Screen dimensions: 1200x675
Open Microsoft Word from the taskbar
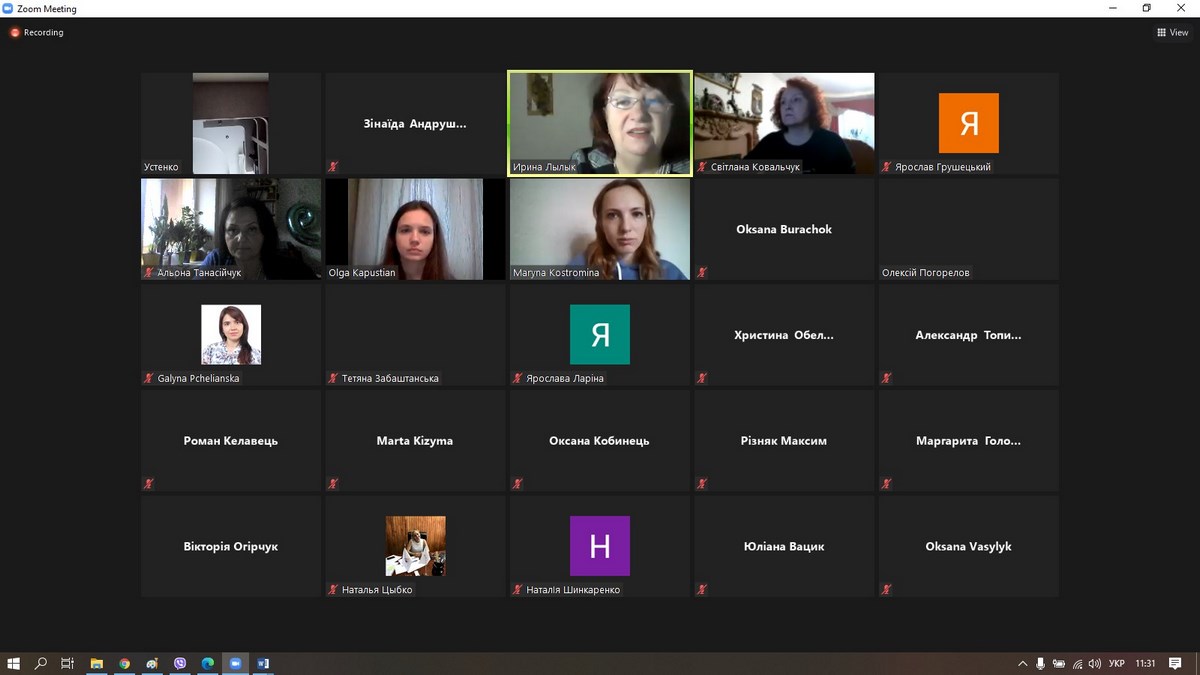[x=263, y=663]
